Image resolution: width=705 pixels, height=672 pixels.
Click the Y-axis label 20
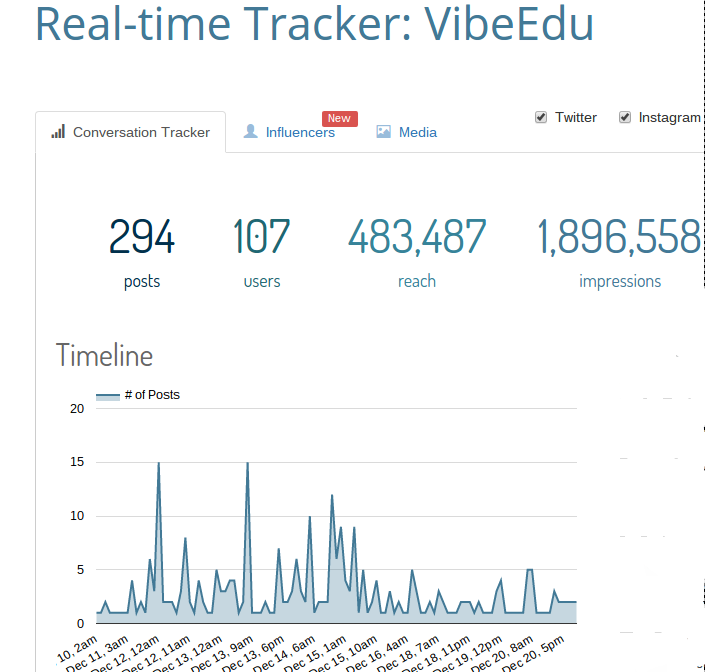click(x=77, y=409)
